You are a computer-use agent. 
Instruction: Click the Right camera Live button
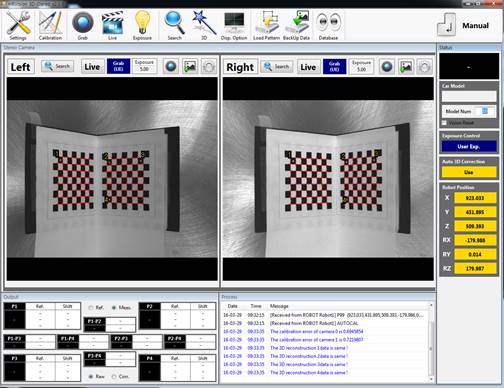click(308, 67)
